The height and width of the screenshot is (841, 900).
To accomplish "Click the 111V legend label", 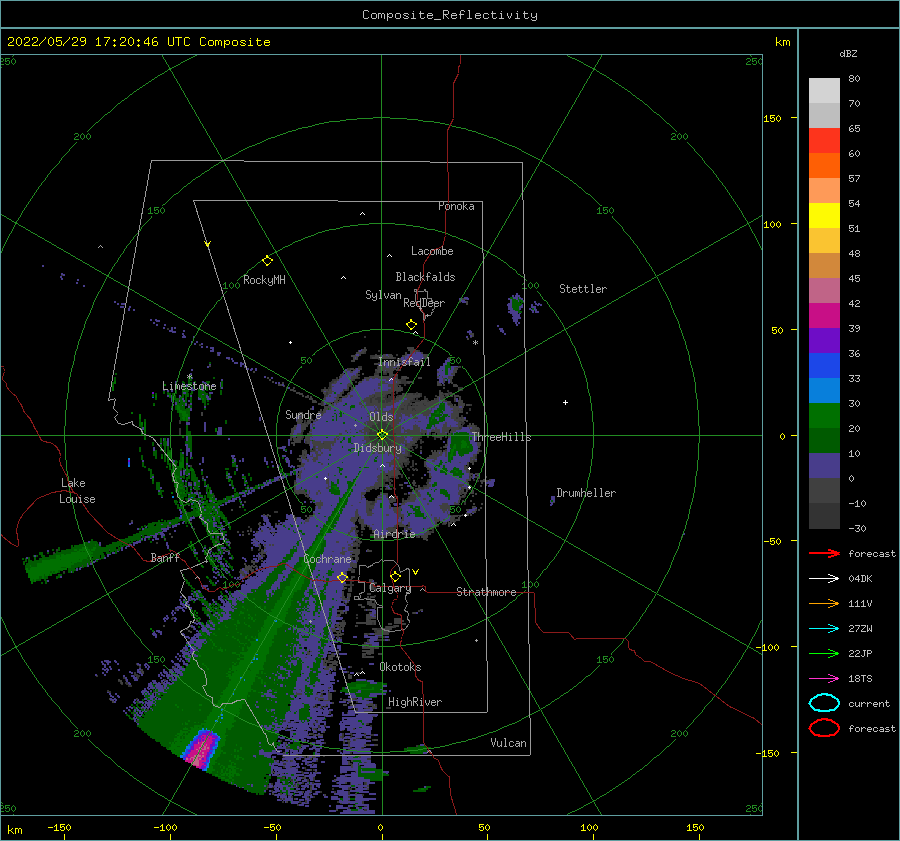I will coord(860,603).
